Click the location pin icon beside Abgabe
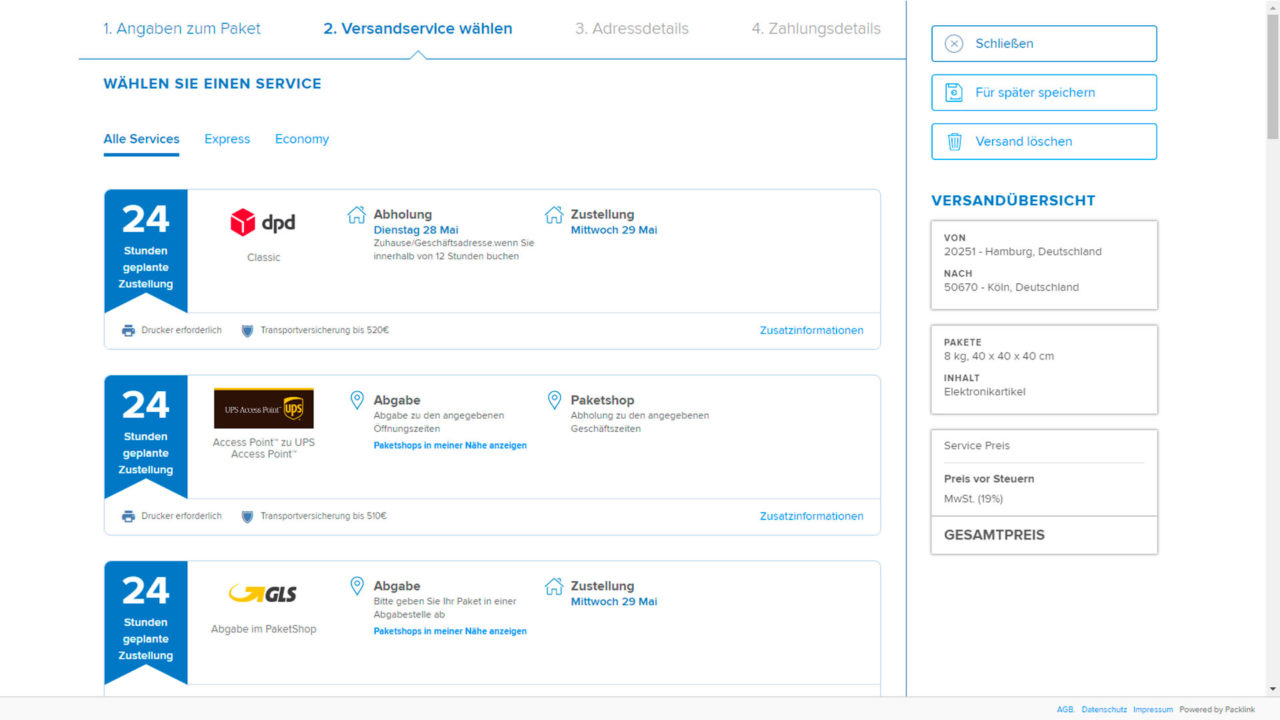Screen dimensions: 1280x720 pos(357,399)
